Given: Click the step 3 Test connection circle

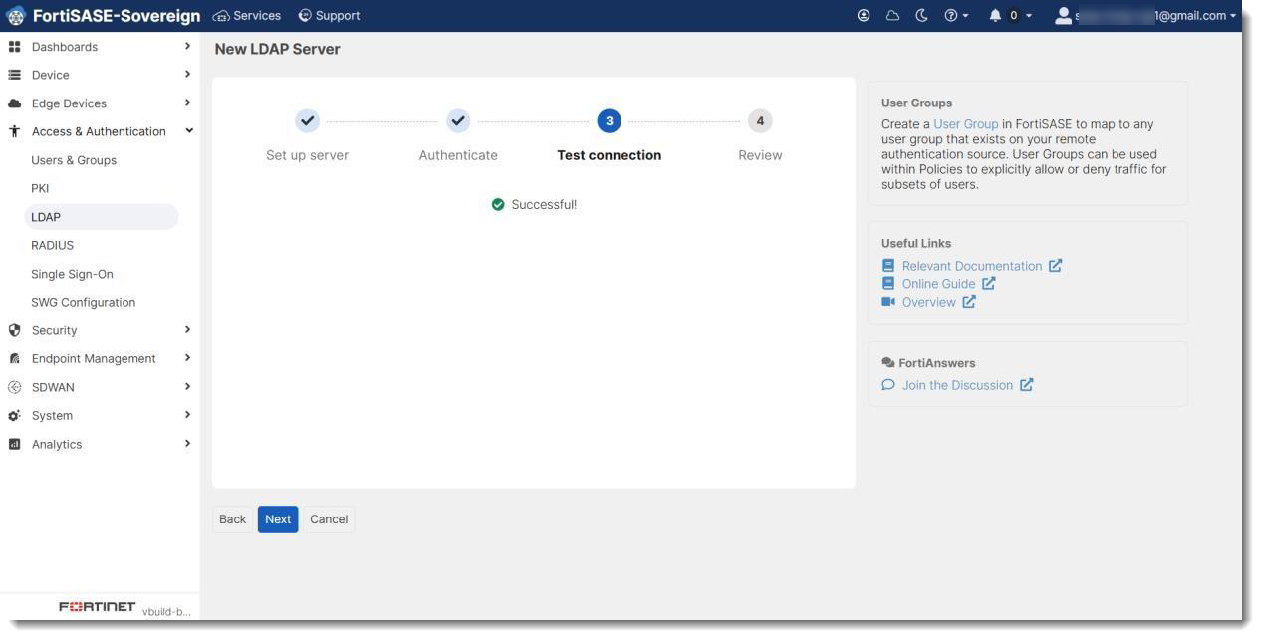Looking at the screenshot, I should [x=609, y=121].
